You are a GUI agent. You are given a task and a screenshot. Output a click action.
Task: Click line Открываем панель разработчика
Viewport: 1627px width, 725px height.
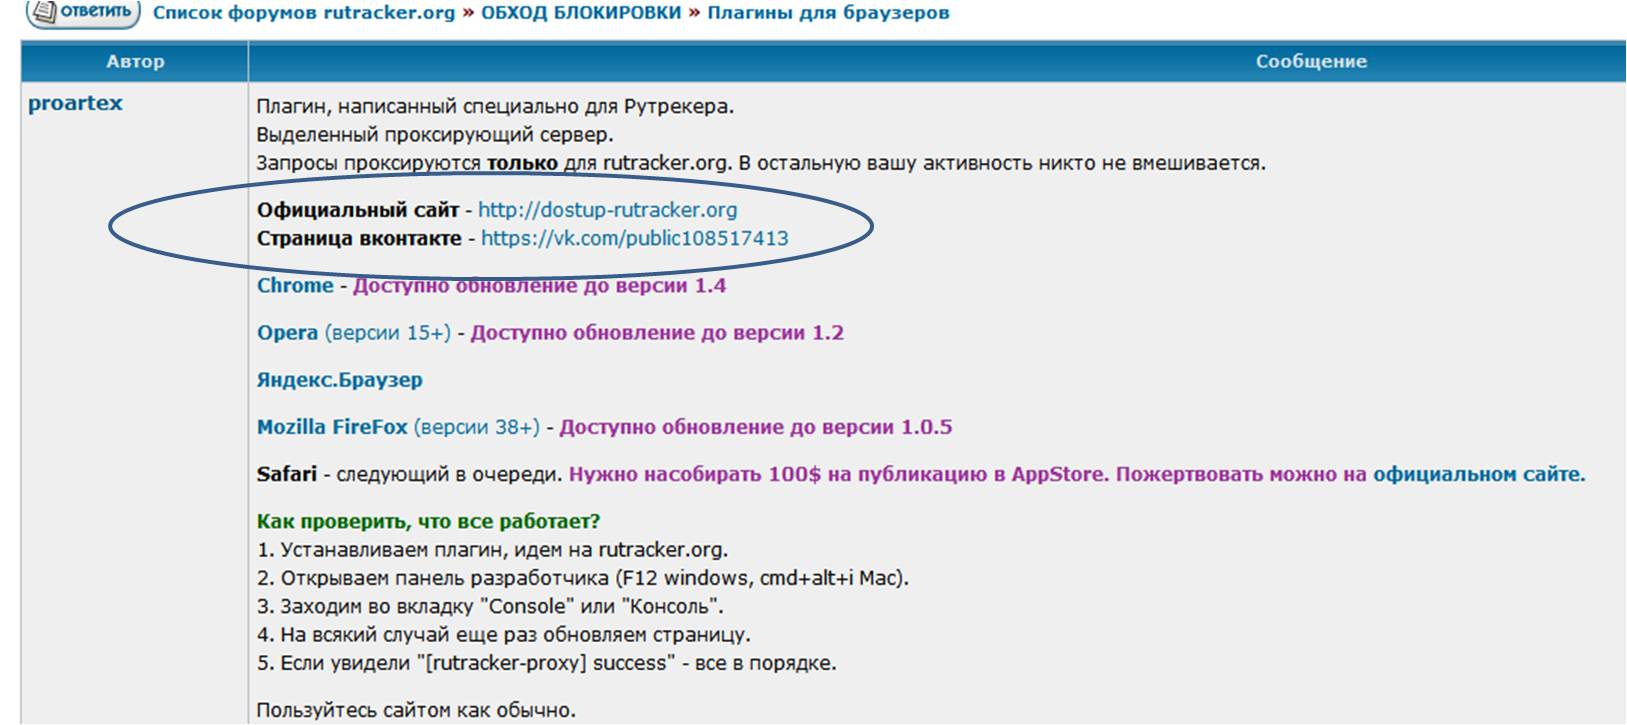coord(583,578)
